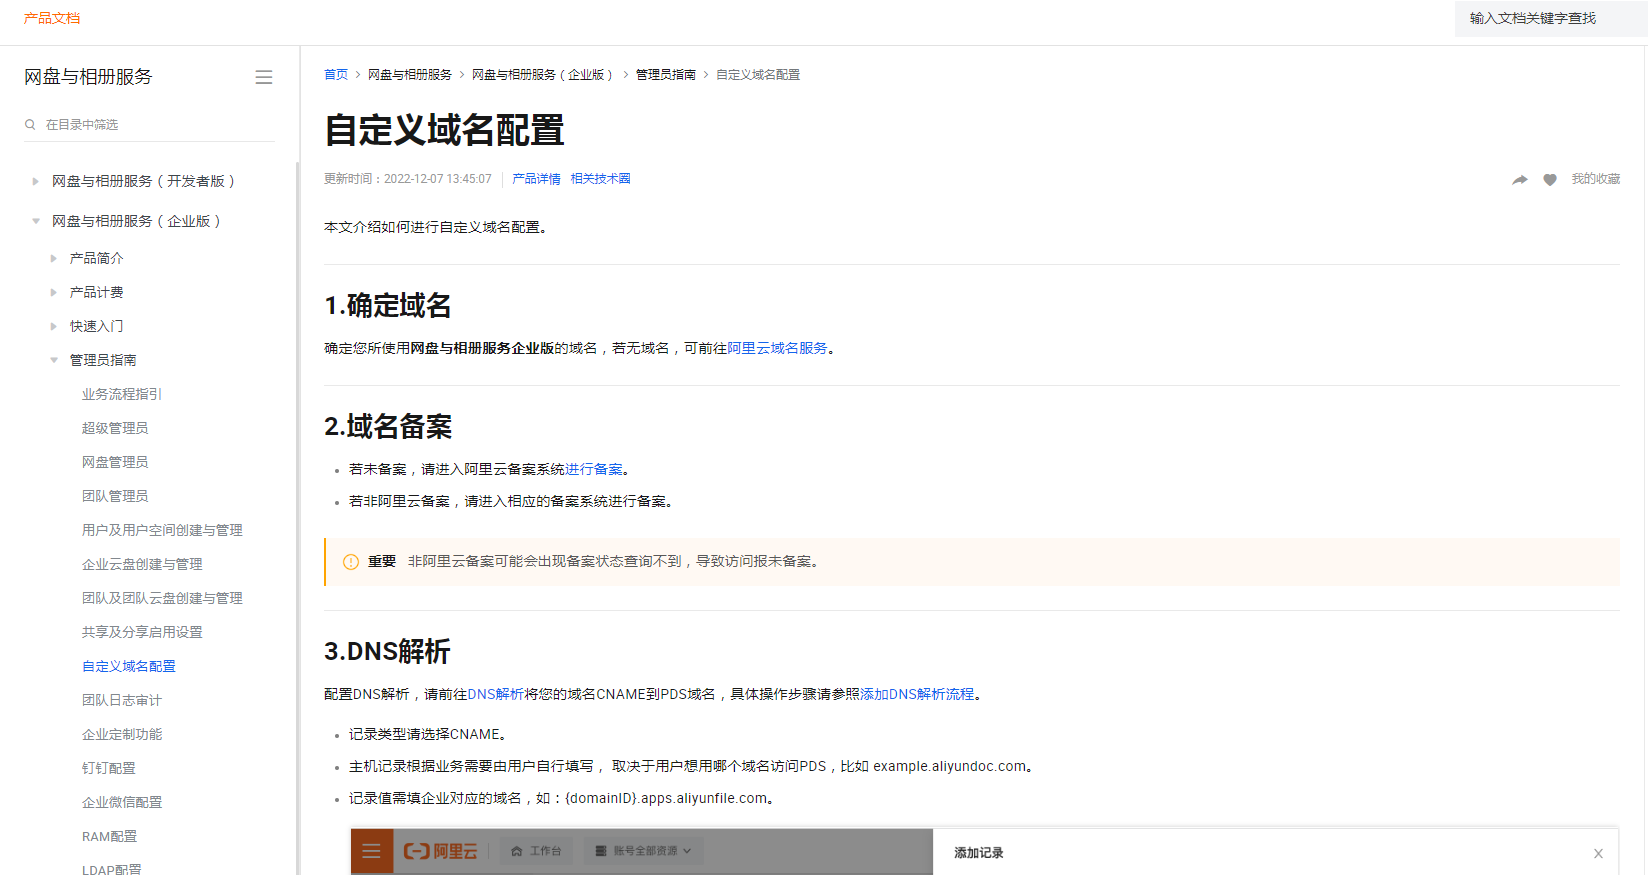Click the search magnifier icon in sidebar filter
1648x875 pixels.
pyautogui.click(x=30, y=125)
